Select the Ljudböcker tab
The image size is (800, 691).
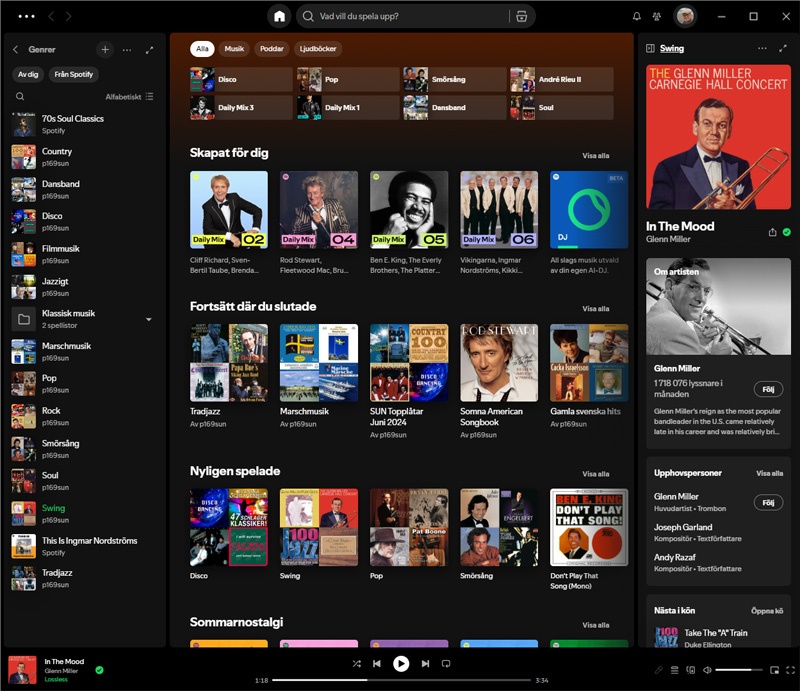point(318,49)
